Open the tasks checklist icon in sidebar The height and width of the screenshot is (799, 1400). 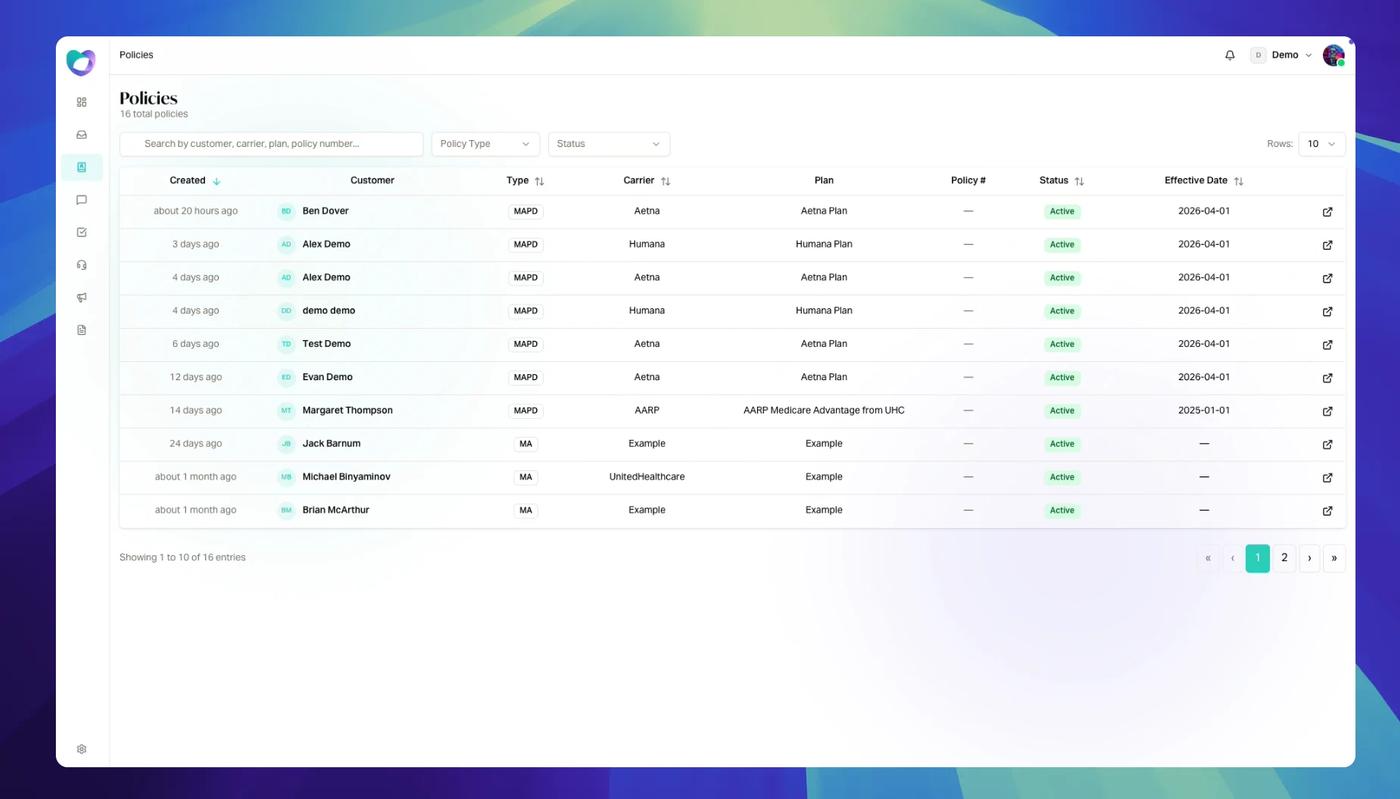click(81, 231)
